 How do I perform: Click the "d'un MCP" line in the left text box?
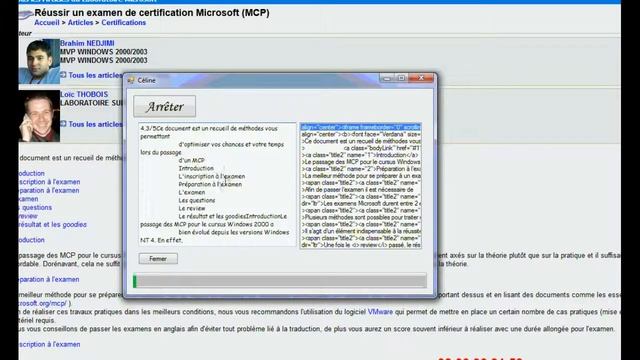[191, 160]
